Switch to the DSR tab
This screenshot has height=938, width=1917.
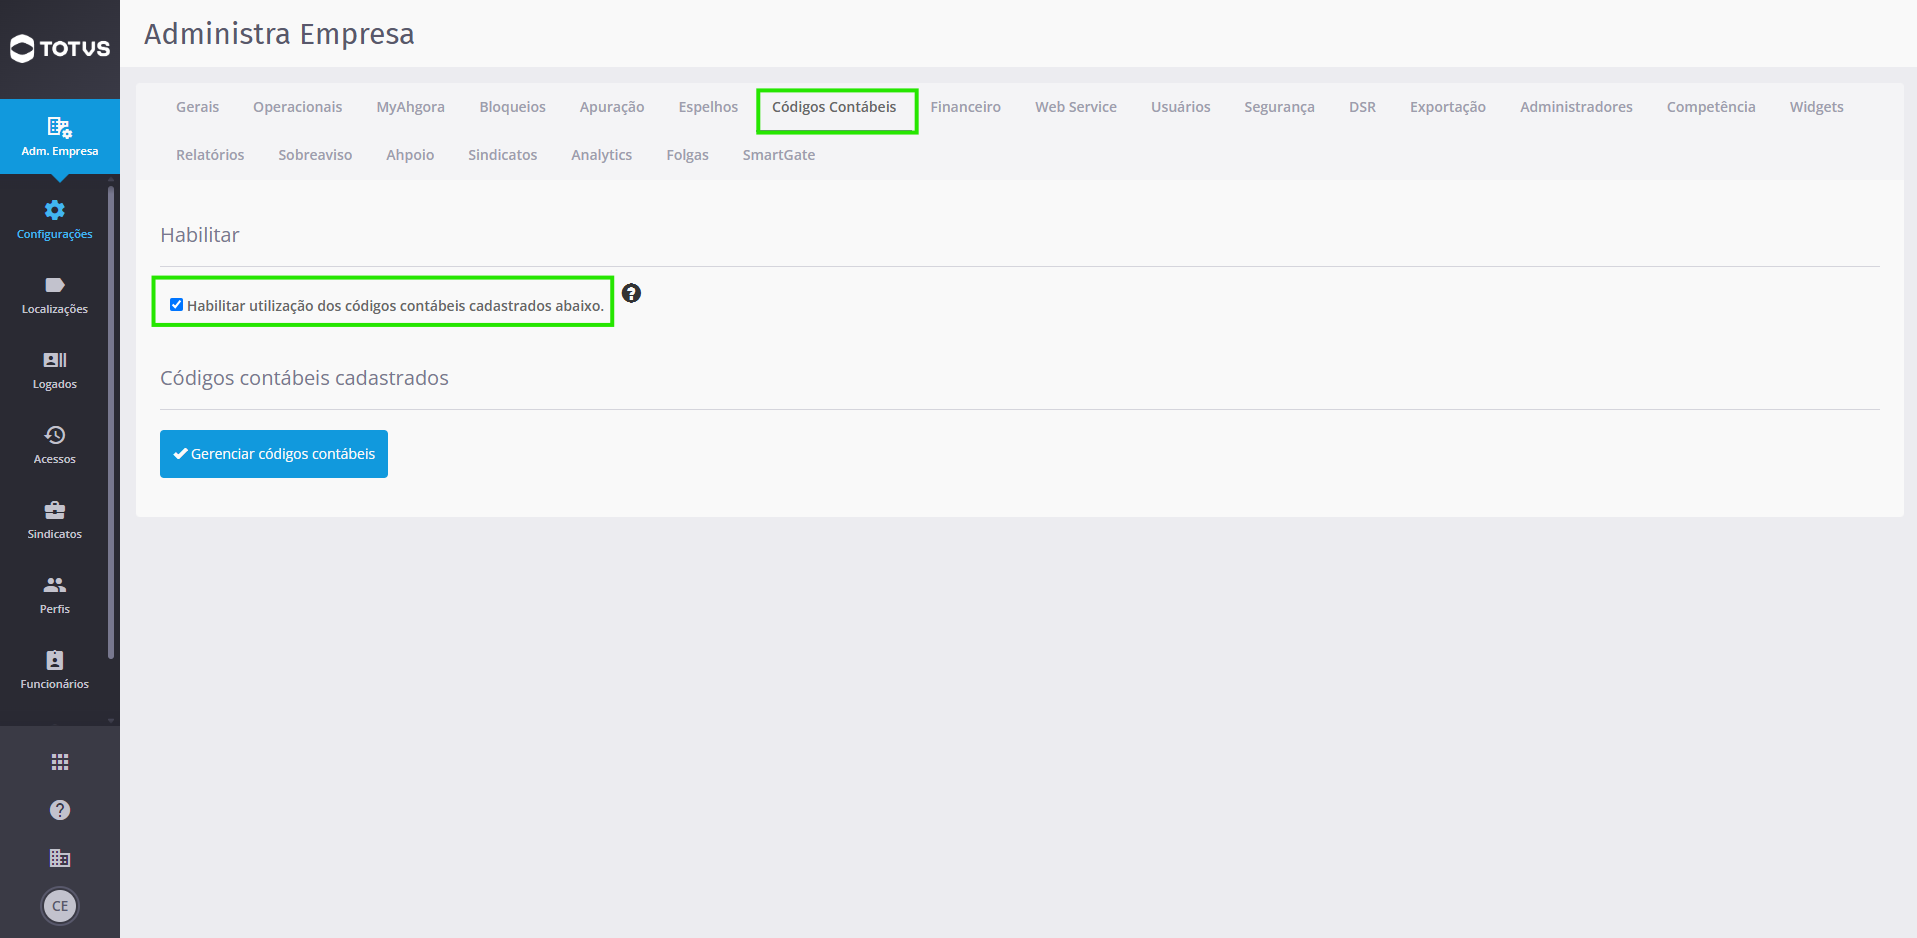click(1362, 107)
